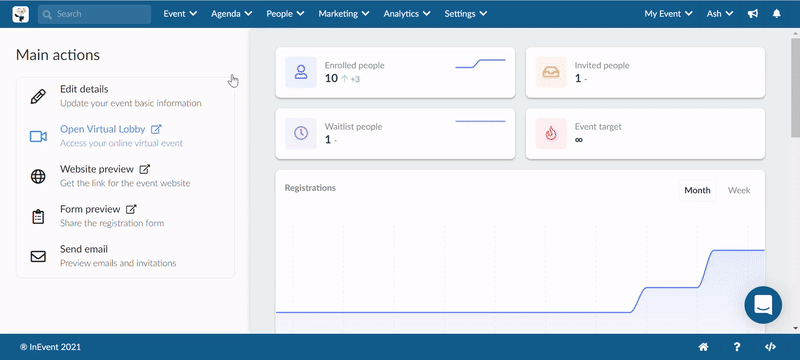The height and width of the screenshot is (360, 800).
Task: Click the '+3' enrolled increase indicator
Action: pyautogui.click(x=355, y=79)
